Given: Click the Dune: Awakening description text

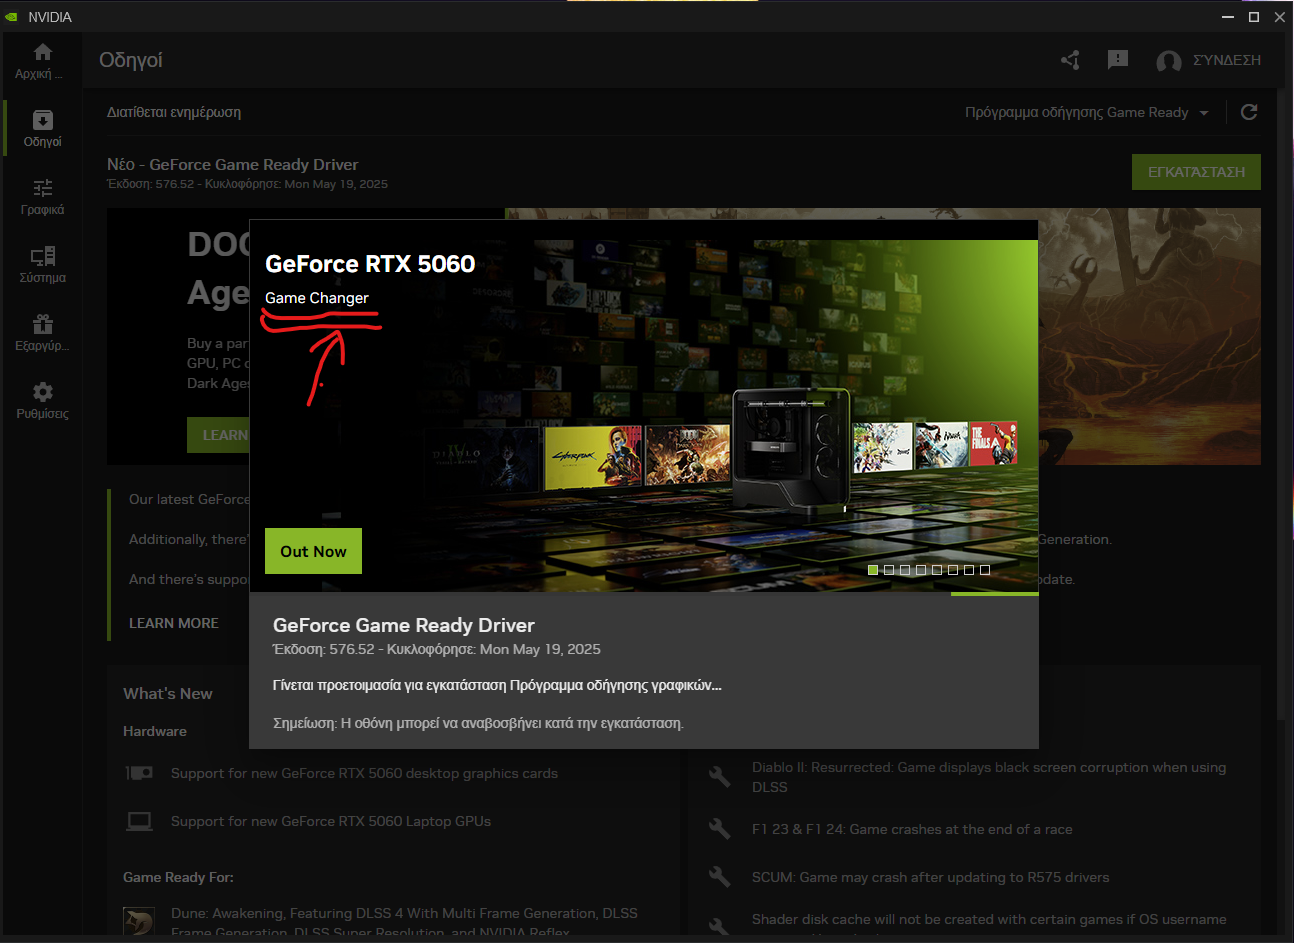Looking at the screenshot, I should click(x=404, y=922).
